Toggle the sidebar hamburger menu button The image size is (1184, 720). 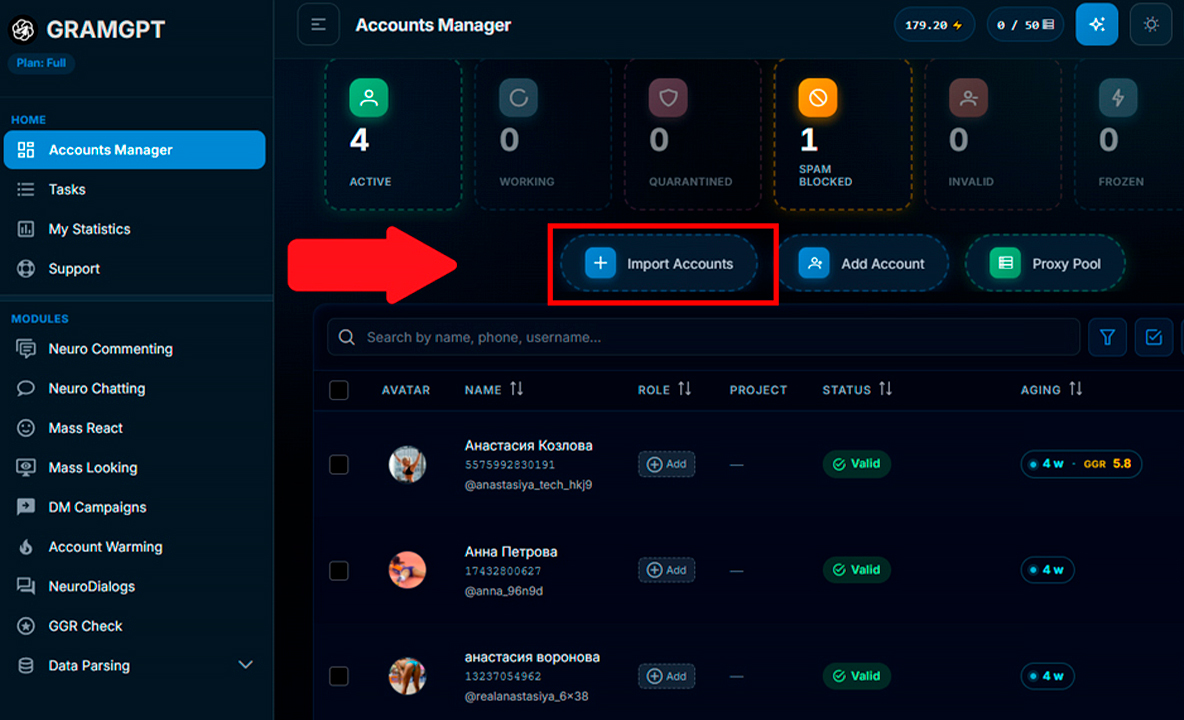click(318, 25)
